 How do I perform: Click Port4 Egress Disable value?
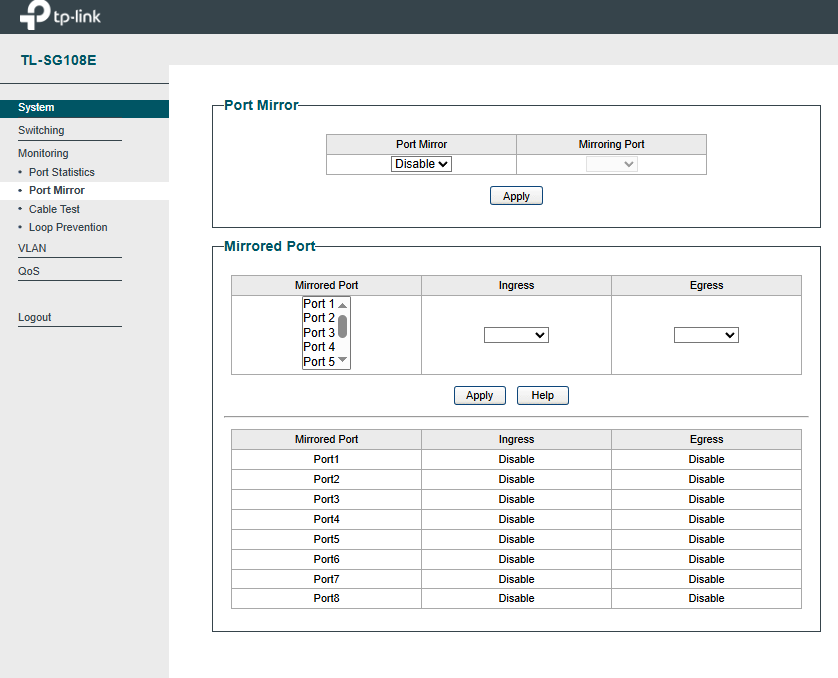tap(706, 519)
